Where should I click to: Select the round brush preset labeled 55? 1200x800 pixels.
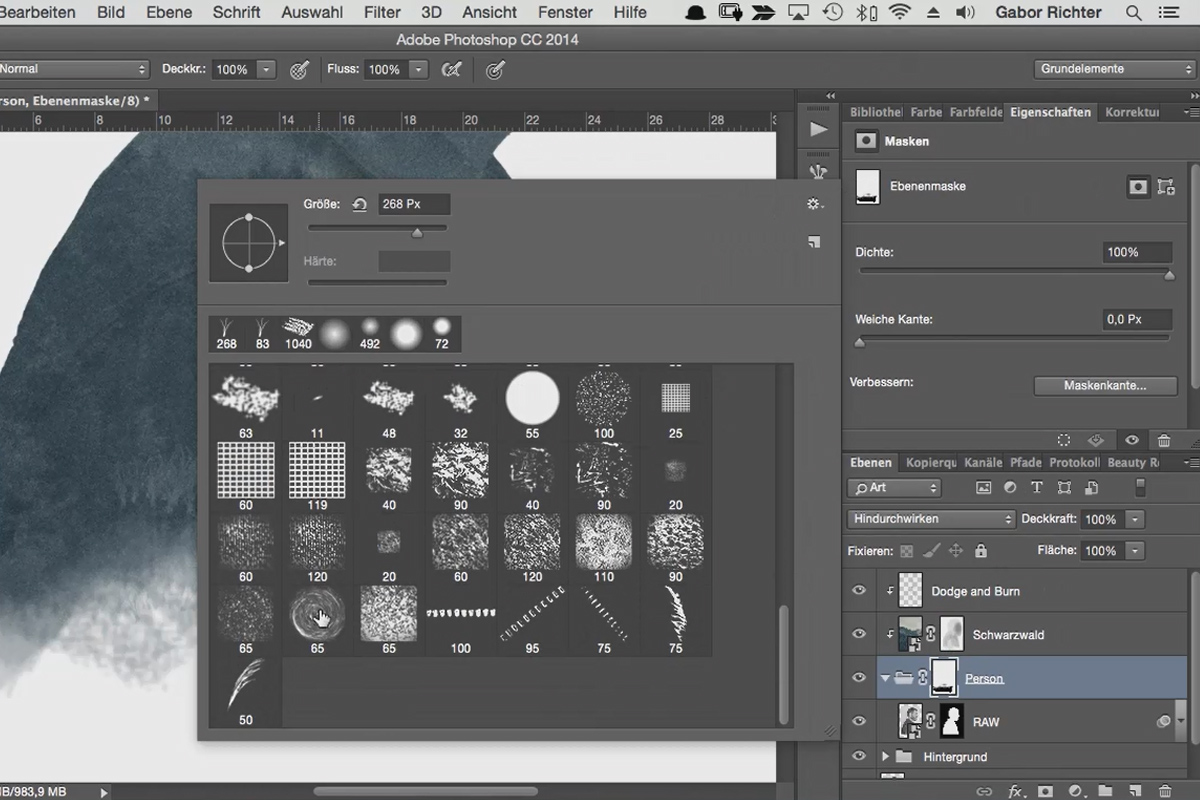[532, 398]
